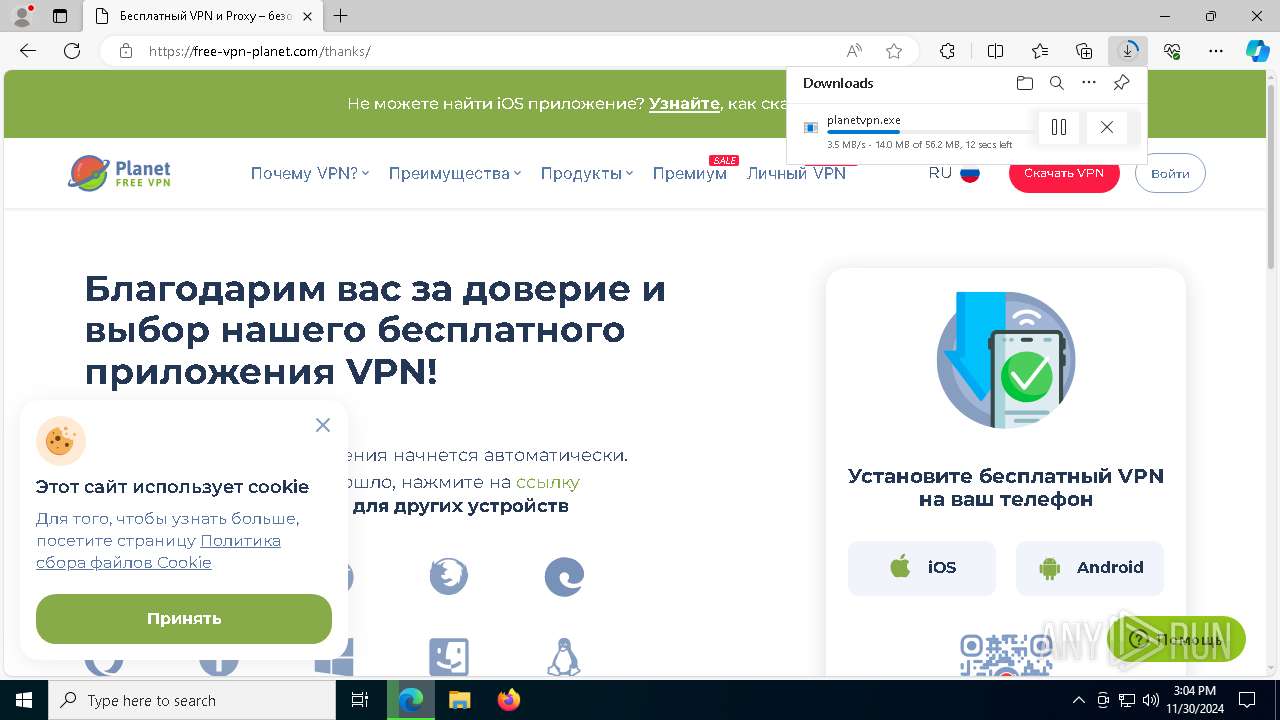The width and height of the screenshot is (1280, 720).
Task: Pin the Downloads panel
Action: point(1121,83)
